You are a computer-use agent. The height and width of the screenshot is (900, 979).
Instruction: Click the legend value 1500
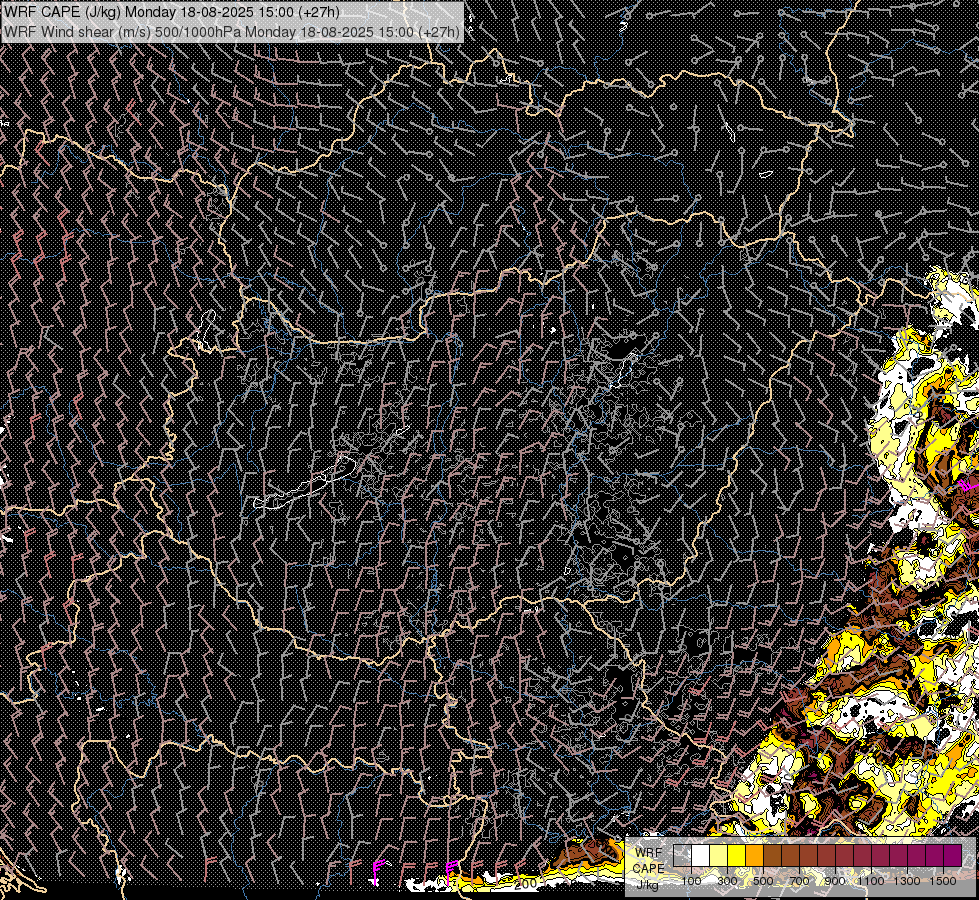click(x=943, y=881)
